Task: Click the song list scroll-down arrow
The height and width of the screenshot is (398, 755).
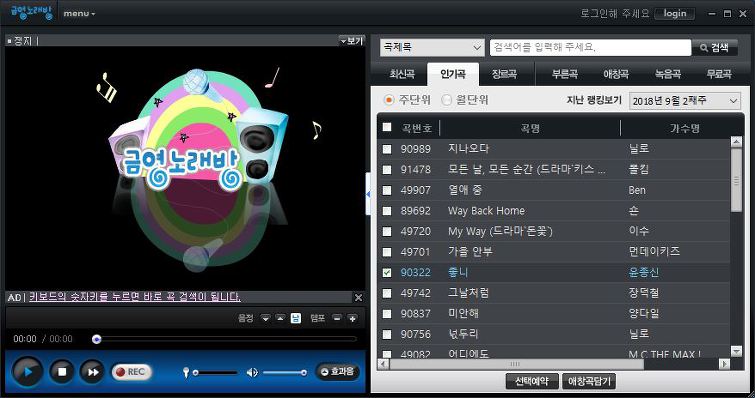Action: [x=736, y=351]
